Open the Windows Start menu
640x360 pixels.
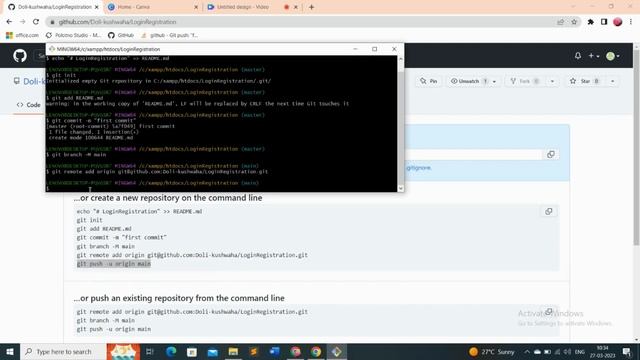[9, 351]
